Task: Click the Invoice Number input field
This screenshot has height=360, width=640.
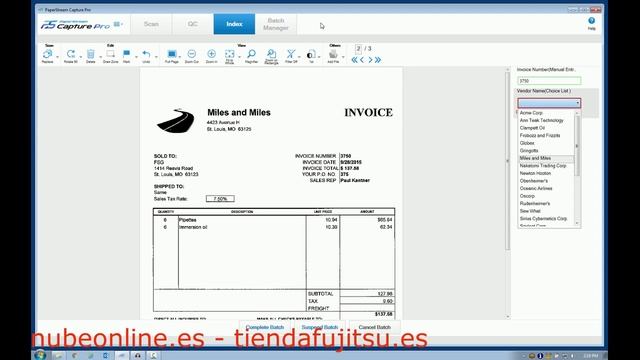Action: click(549, 81)
